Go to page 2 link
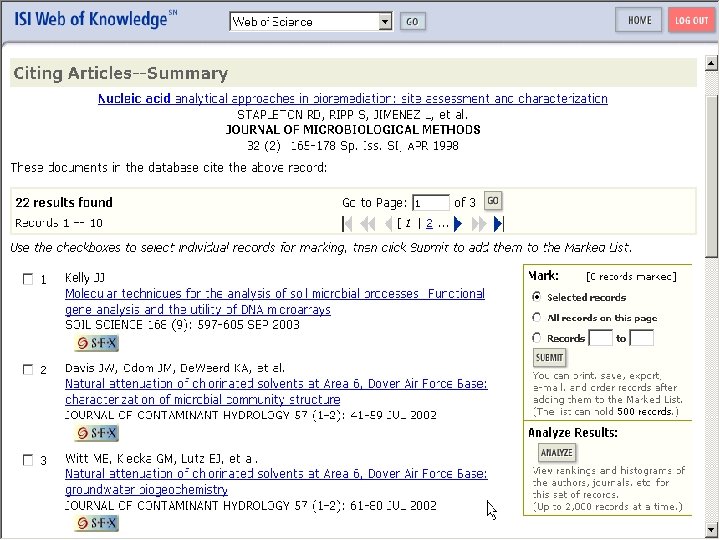 click(429, 224)
